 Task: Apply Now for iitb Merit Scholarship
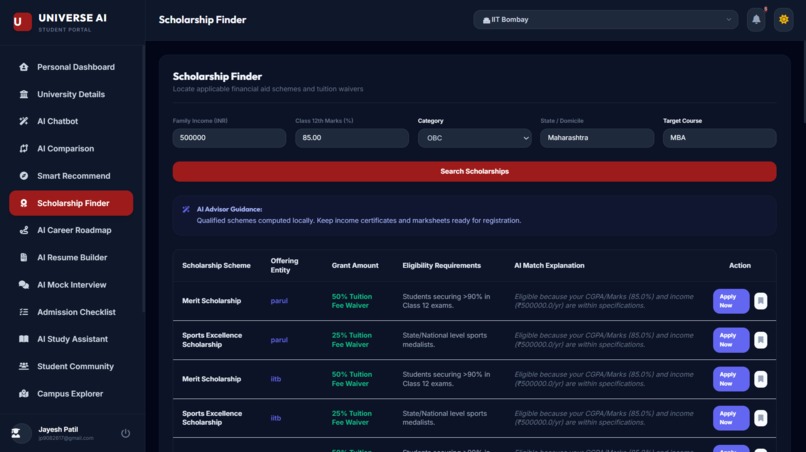[x=731, y=379]
